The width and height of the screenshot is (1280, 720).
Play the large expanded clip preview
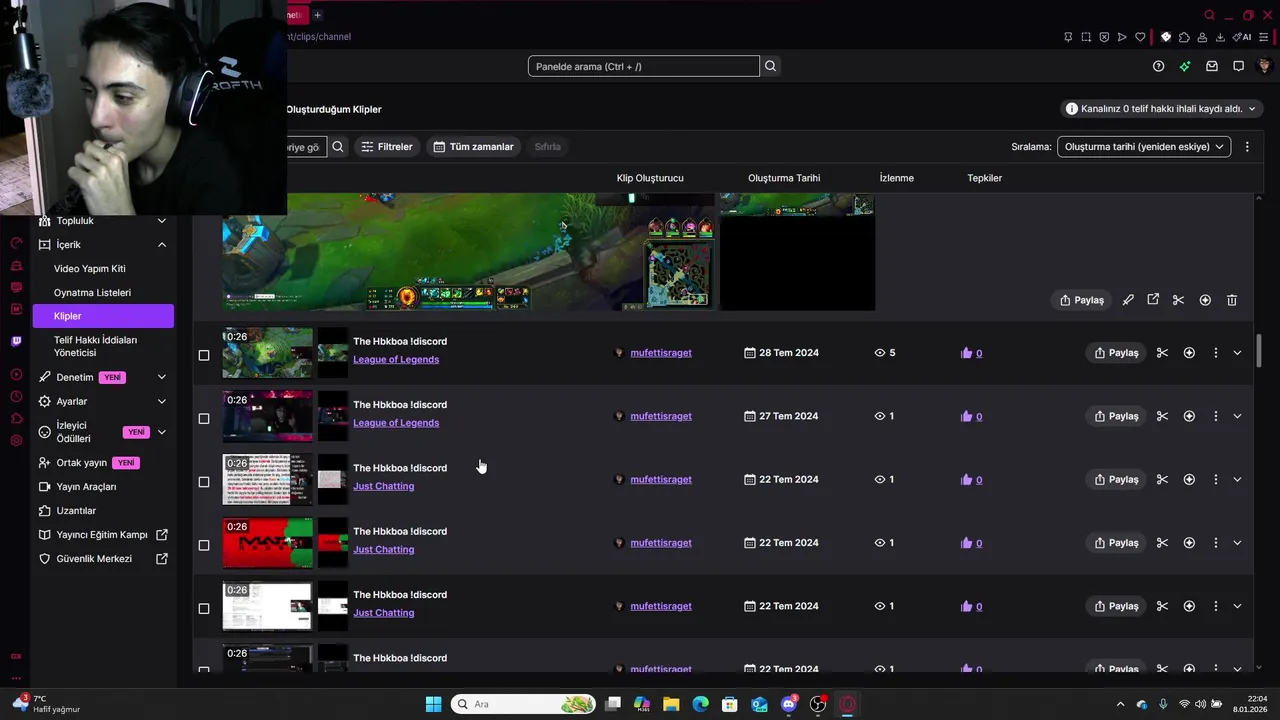(468, 252)
